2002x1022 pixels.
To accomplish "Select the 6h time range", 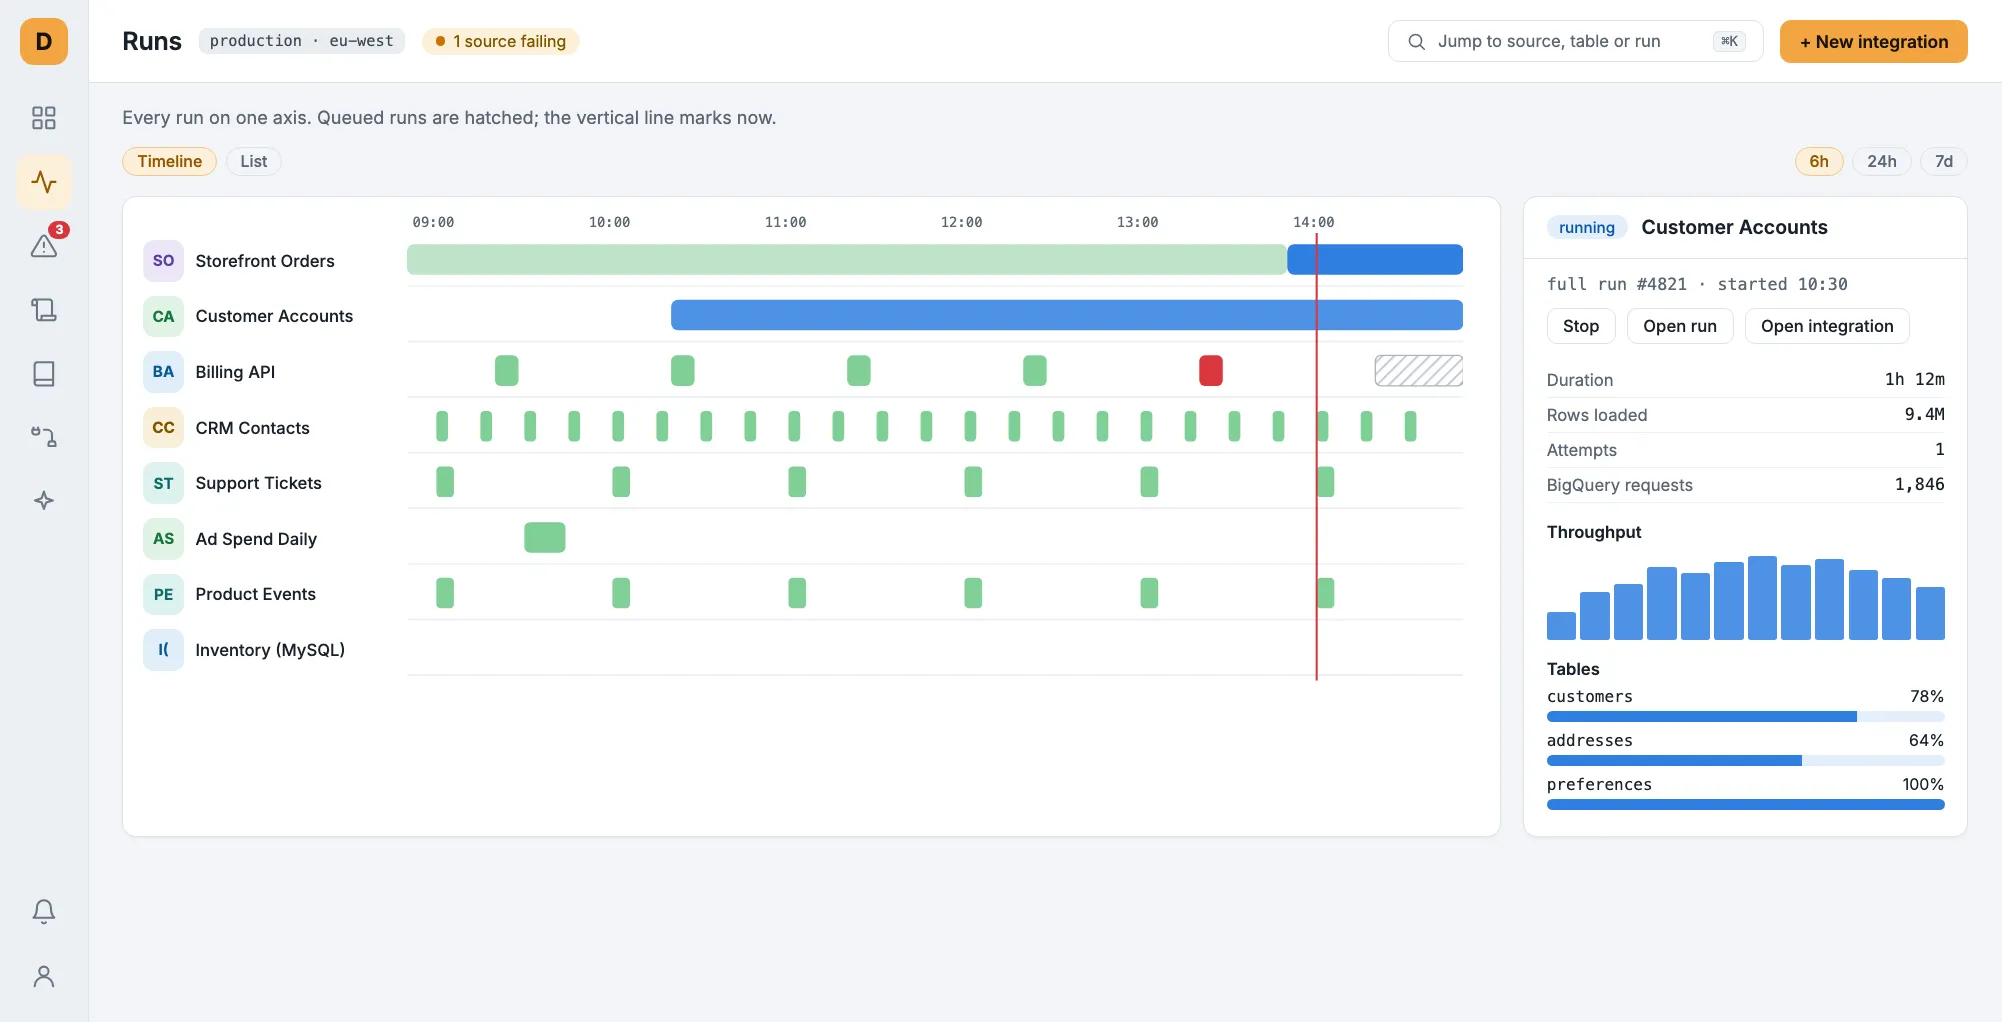I will click(1819, 161).
